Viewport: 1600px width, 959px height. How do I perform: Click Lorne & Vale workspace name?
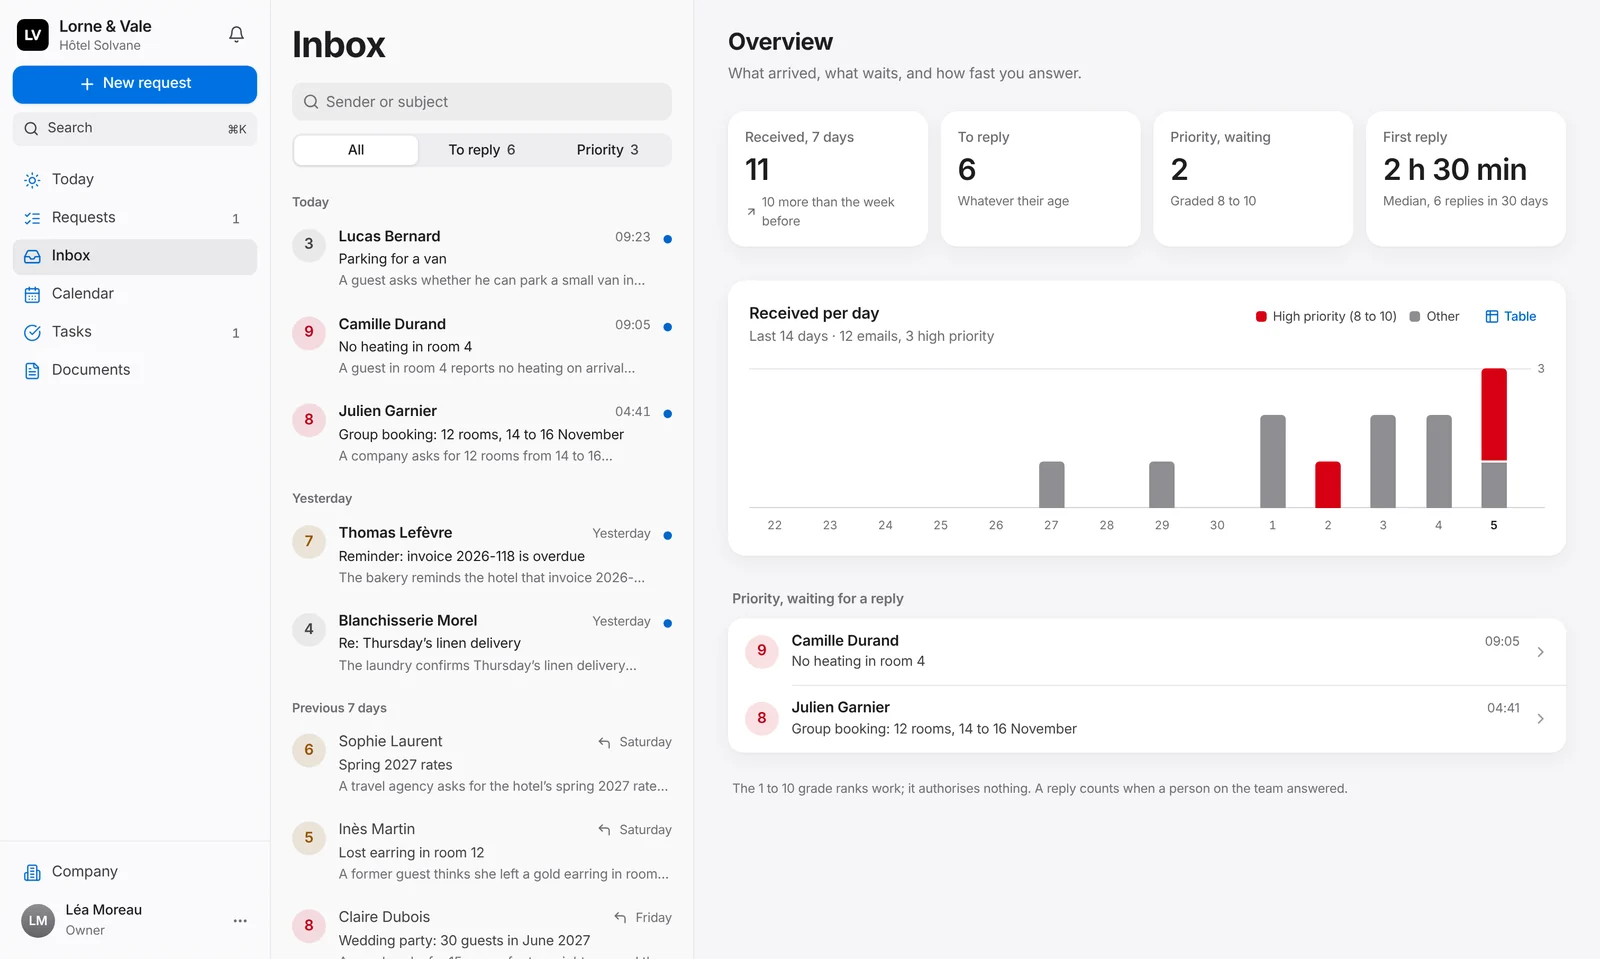[105, 26]
